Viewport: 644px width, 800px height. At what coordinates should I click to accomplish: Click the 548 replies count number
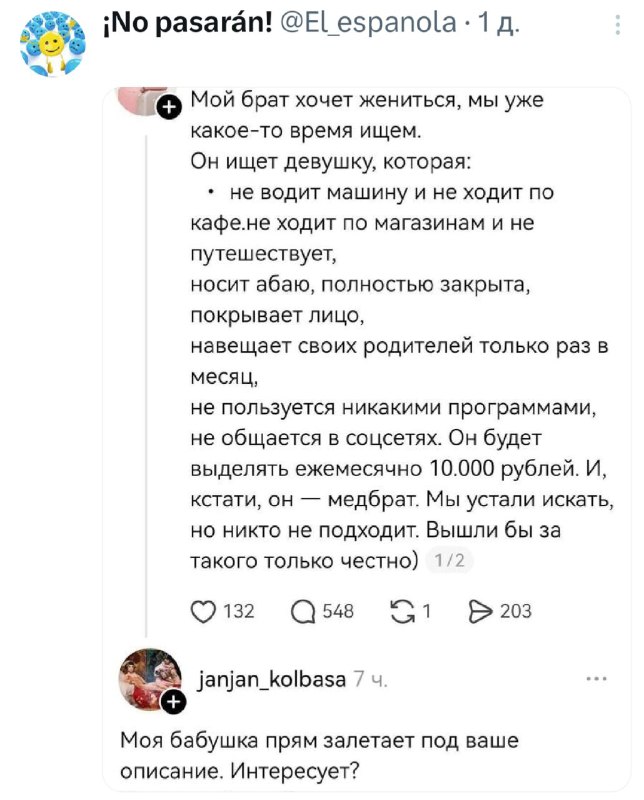pos(339,611)
